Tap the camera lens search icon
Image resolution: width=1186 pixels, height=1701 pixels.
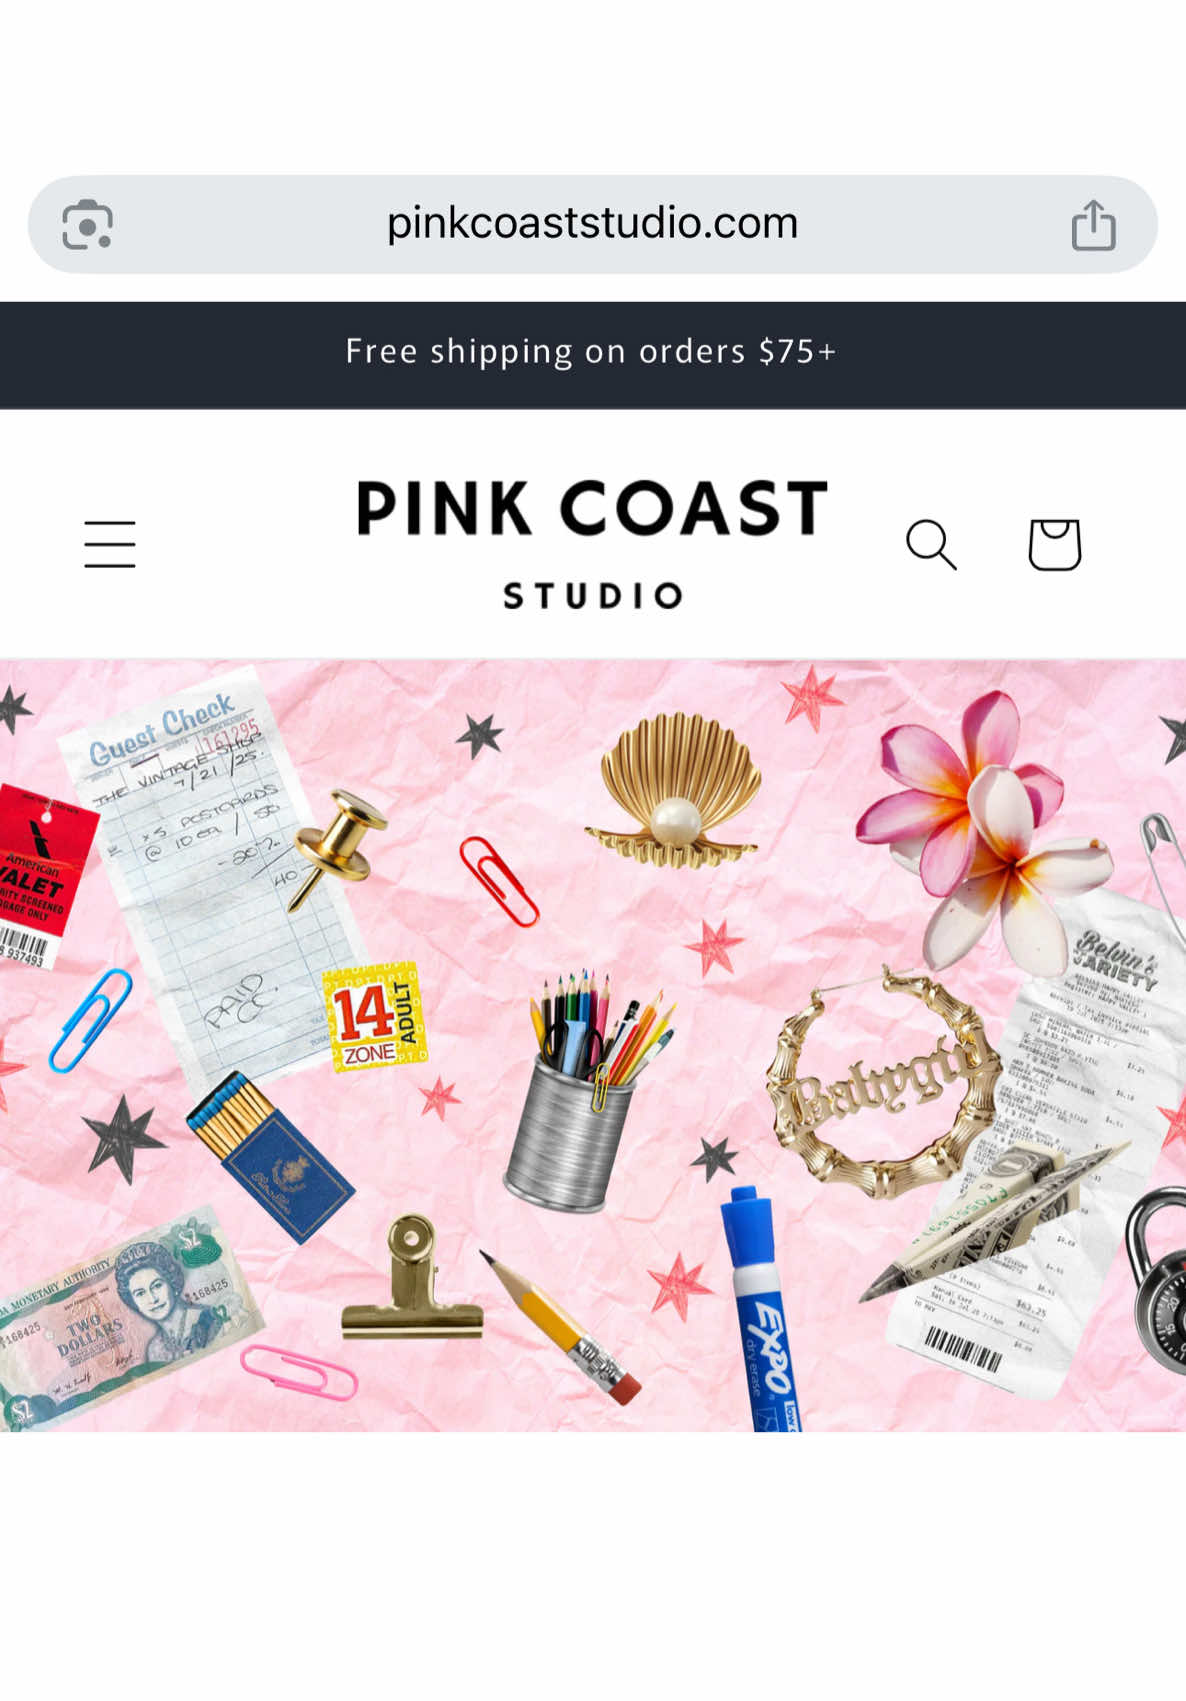point(88,224)
